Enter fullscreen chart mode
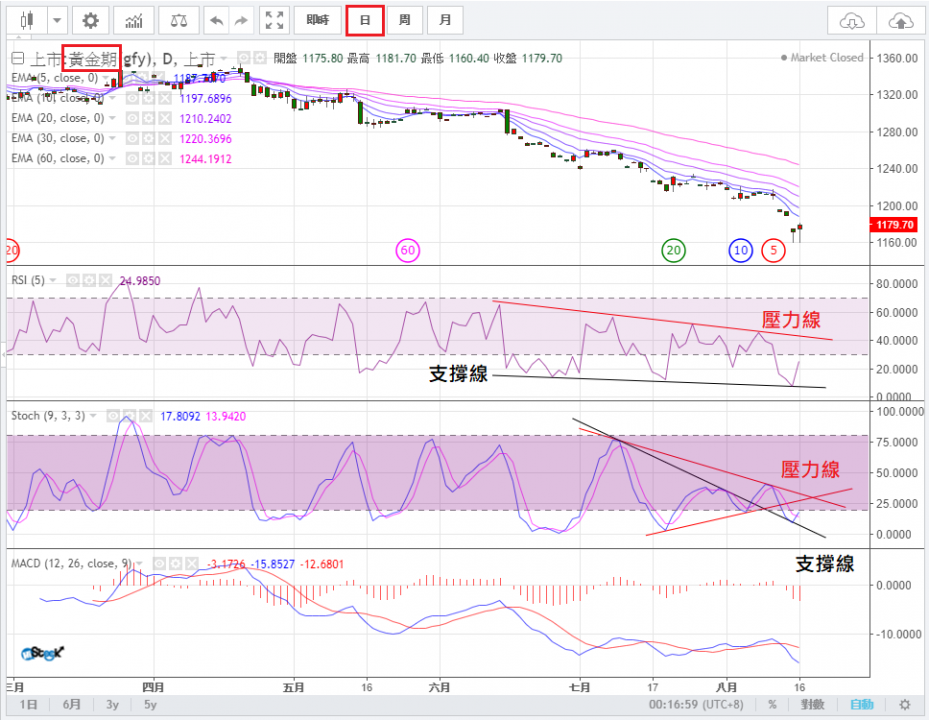 (x=274, y=20)
